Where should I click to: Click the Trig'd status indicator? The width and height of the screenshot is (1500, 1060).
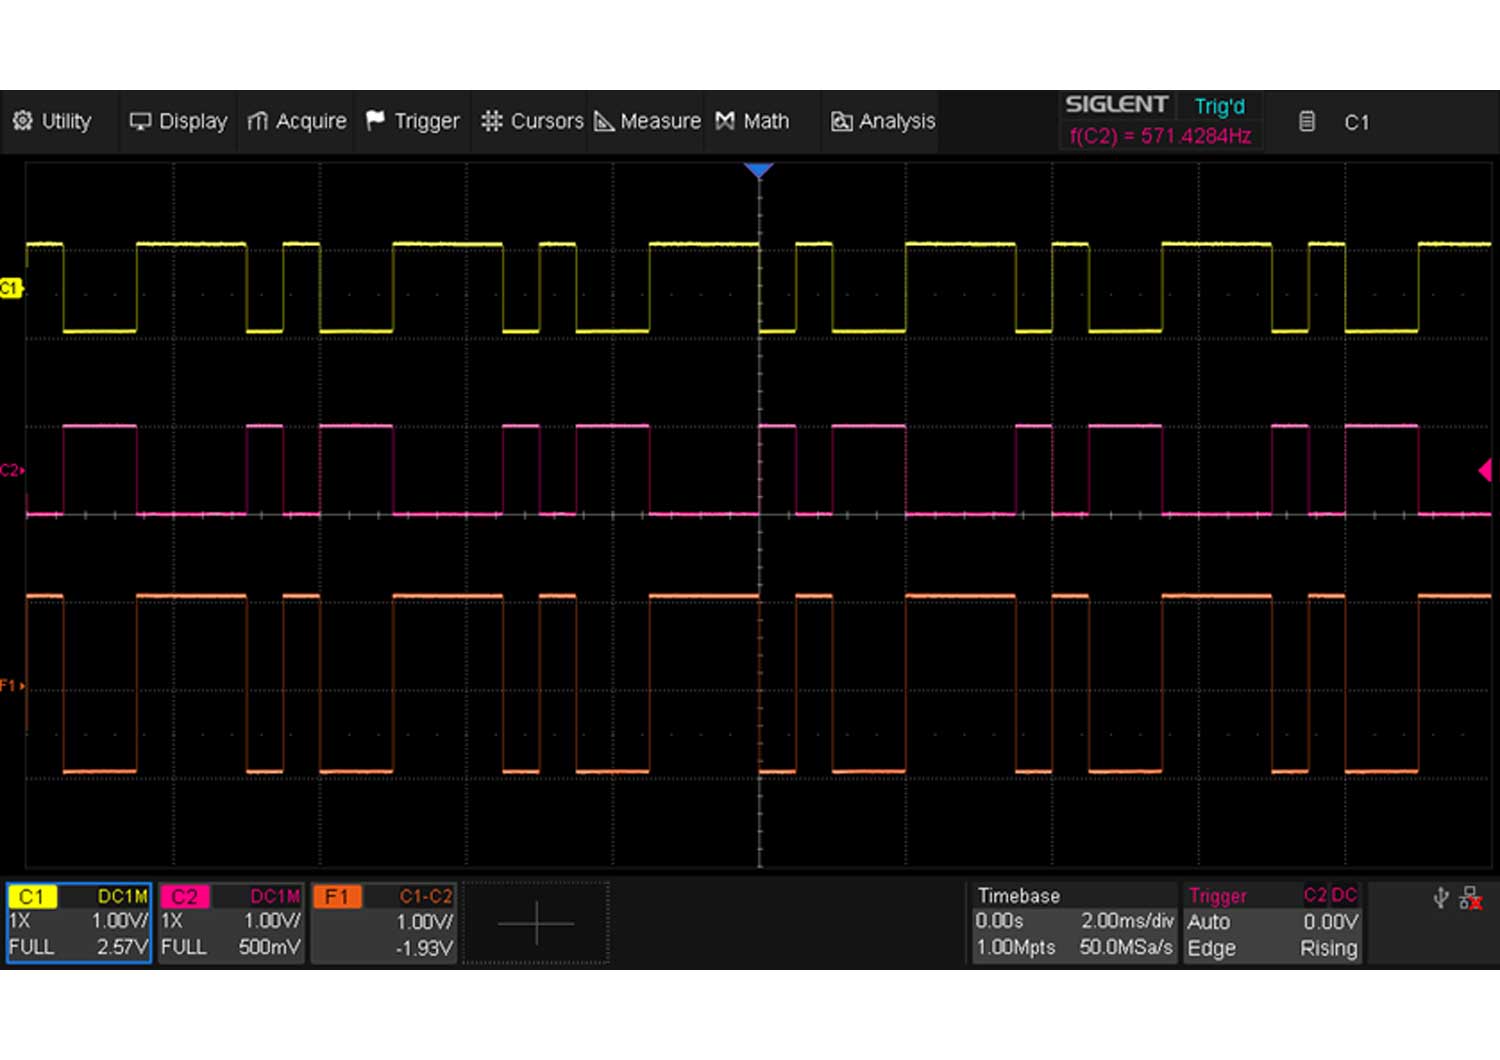point(1219,106)
